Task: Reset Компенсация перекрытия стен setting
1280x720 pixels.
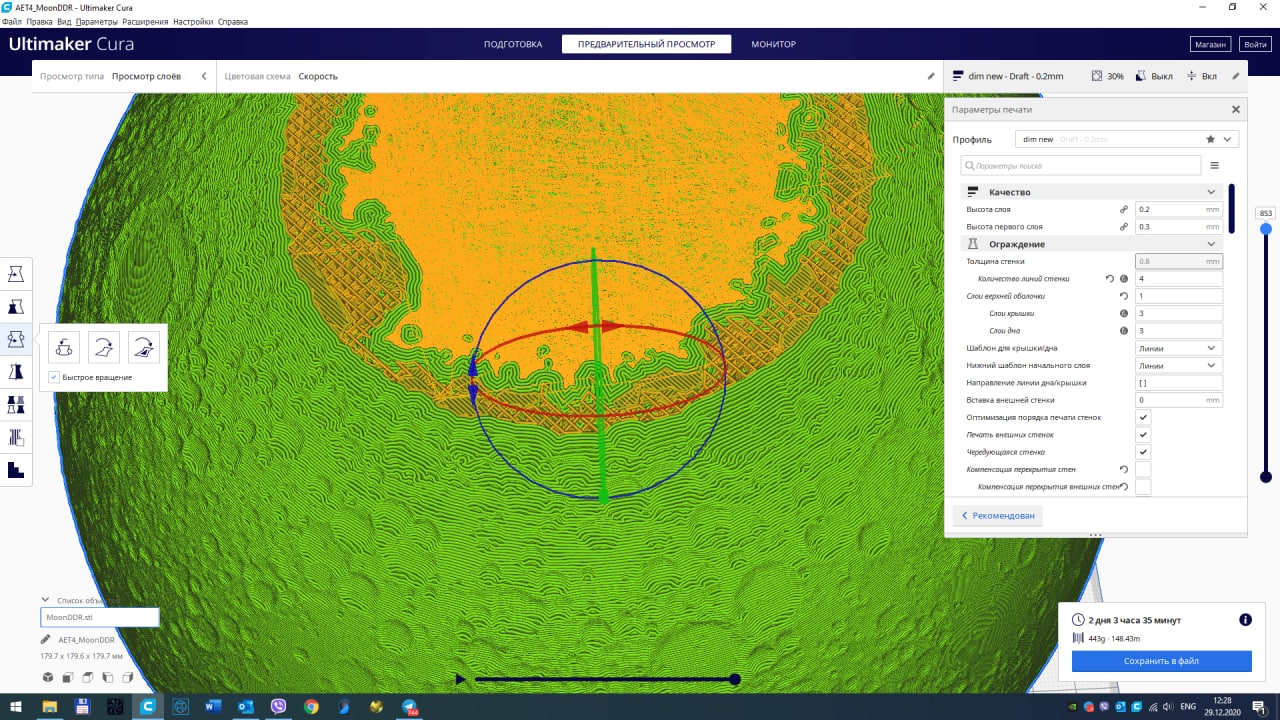Action: click(x=1124, y=469)
